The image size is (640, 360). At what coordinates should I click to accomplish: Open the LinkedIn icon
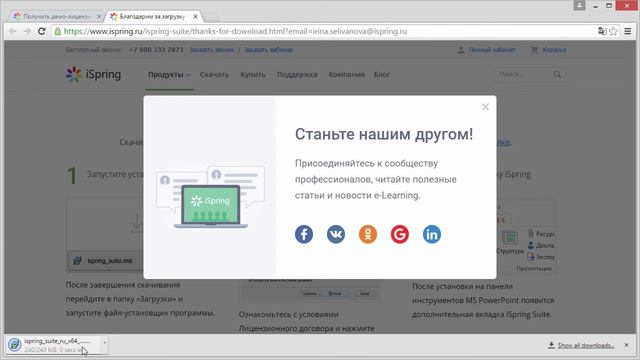tap(432, 234)
